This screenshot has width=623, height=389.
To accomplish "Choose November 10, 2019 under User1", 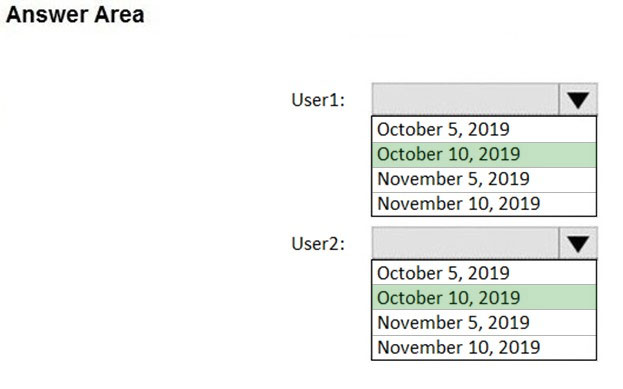I will point(484,204).
